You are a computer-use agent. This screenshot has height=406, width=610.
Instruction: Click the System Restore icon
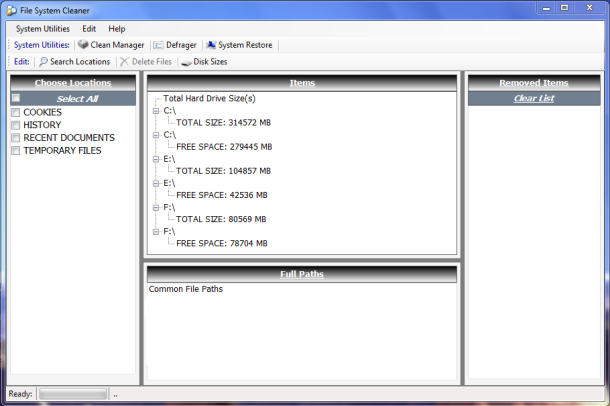click(x=211, y=45)
